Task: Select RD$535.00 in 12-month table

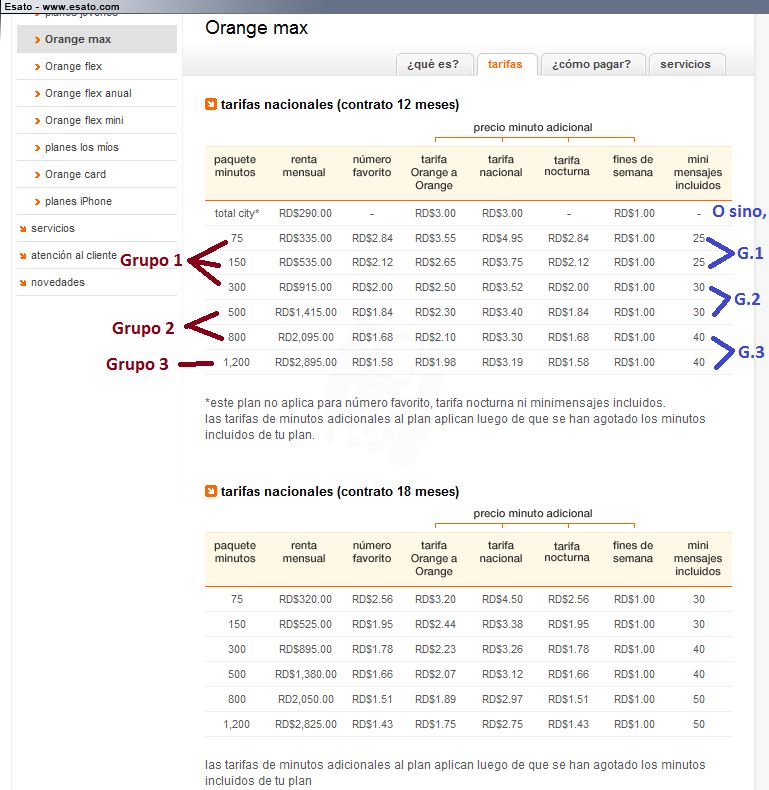Action: point(305,262)
